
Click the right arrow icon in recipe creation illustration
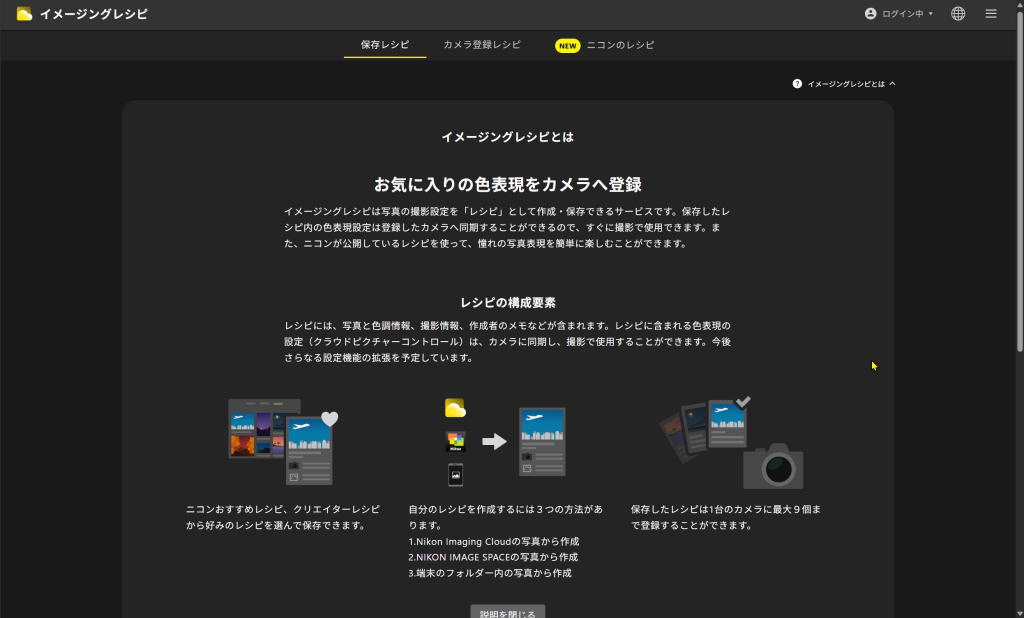click(494, 442)
